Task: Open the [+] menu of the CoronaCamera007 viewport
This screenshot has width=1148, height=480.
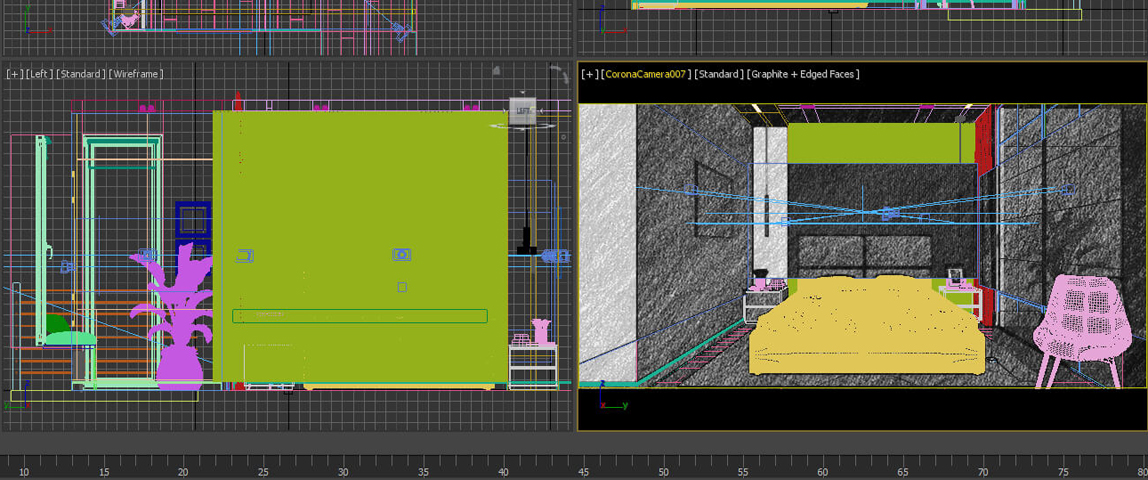Action: click(x=589, y=74)
